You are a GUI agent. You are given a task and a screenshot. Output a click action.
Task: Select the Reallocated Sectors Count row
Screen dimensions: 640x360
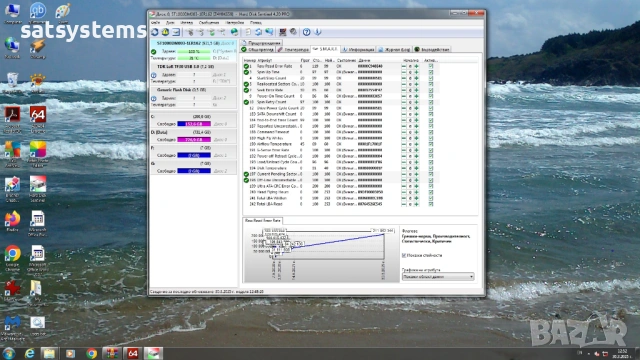[340, 84]
